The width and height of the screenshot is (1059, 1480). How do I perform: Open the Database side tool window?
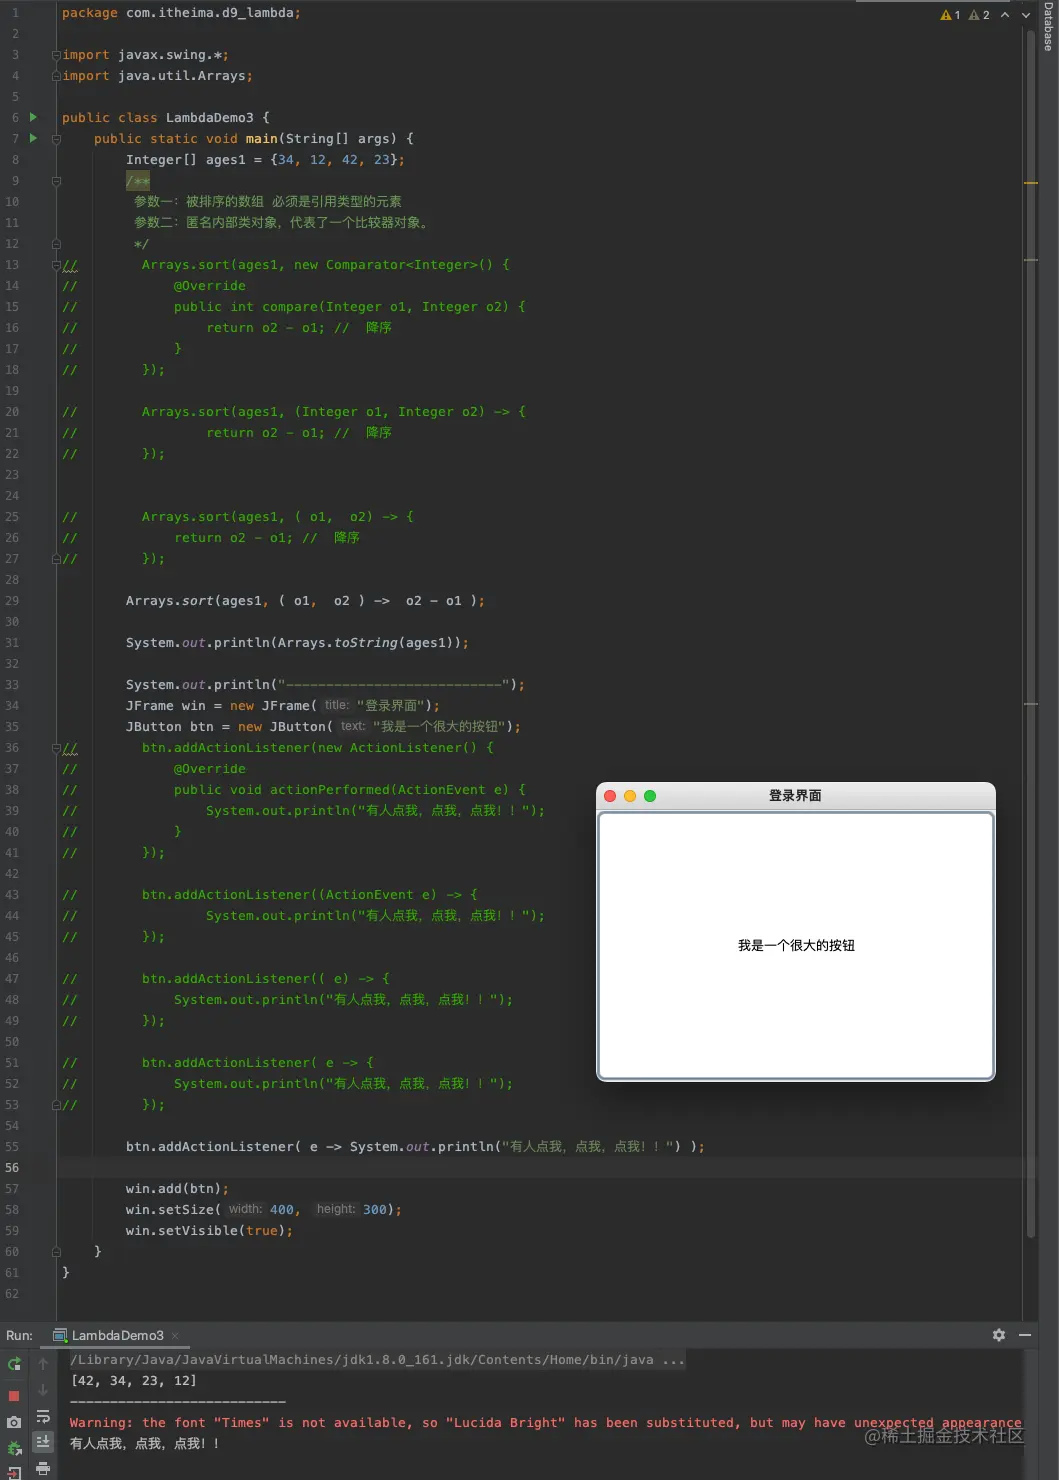coord(1048,26)
